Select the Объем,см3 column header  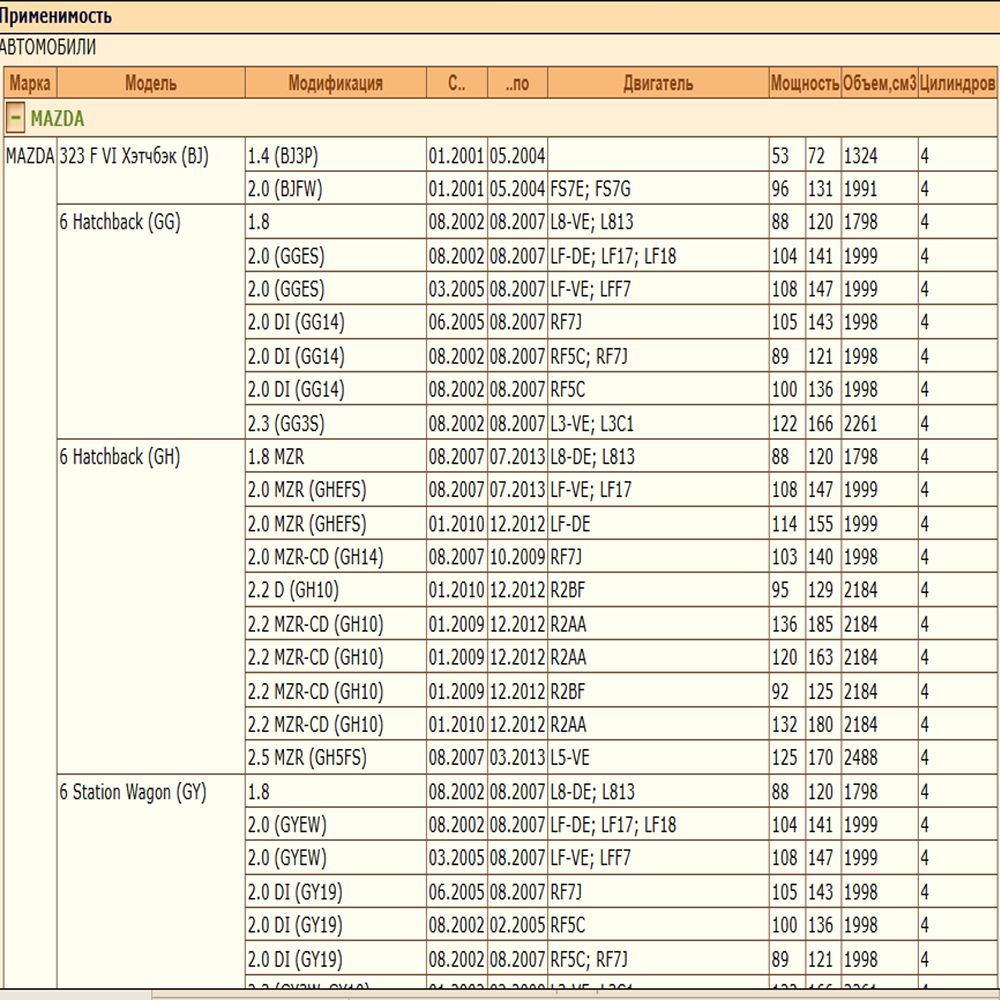(x=879, y=83)
